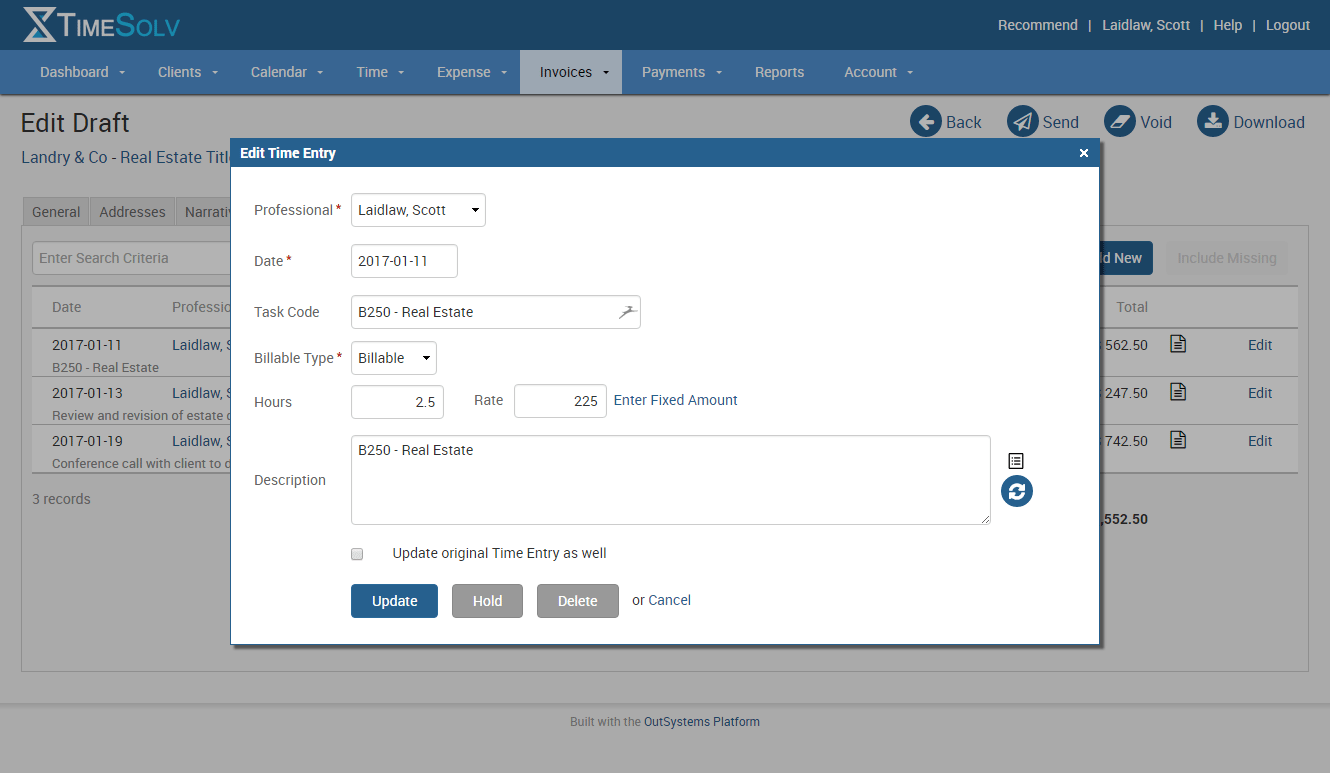Click the Date field showing 2017-01-11

[x=404, y=261]
